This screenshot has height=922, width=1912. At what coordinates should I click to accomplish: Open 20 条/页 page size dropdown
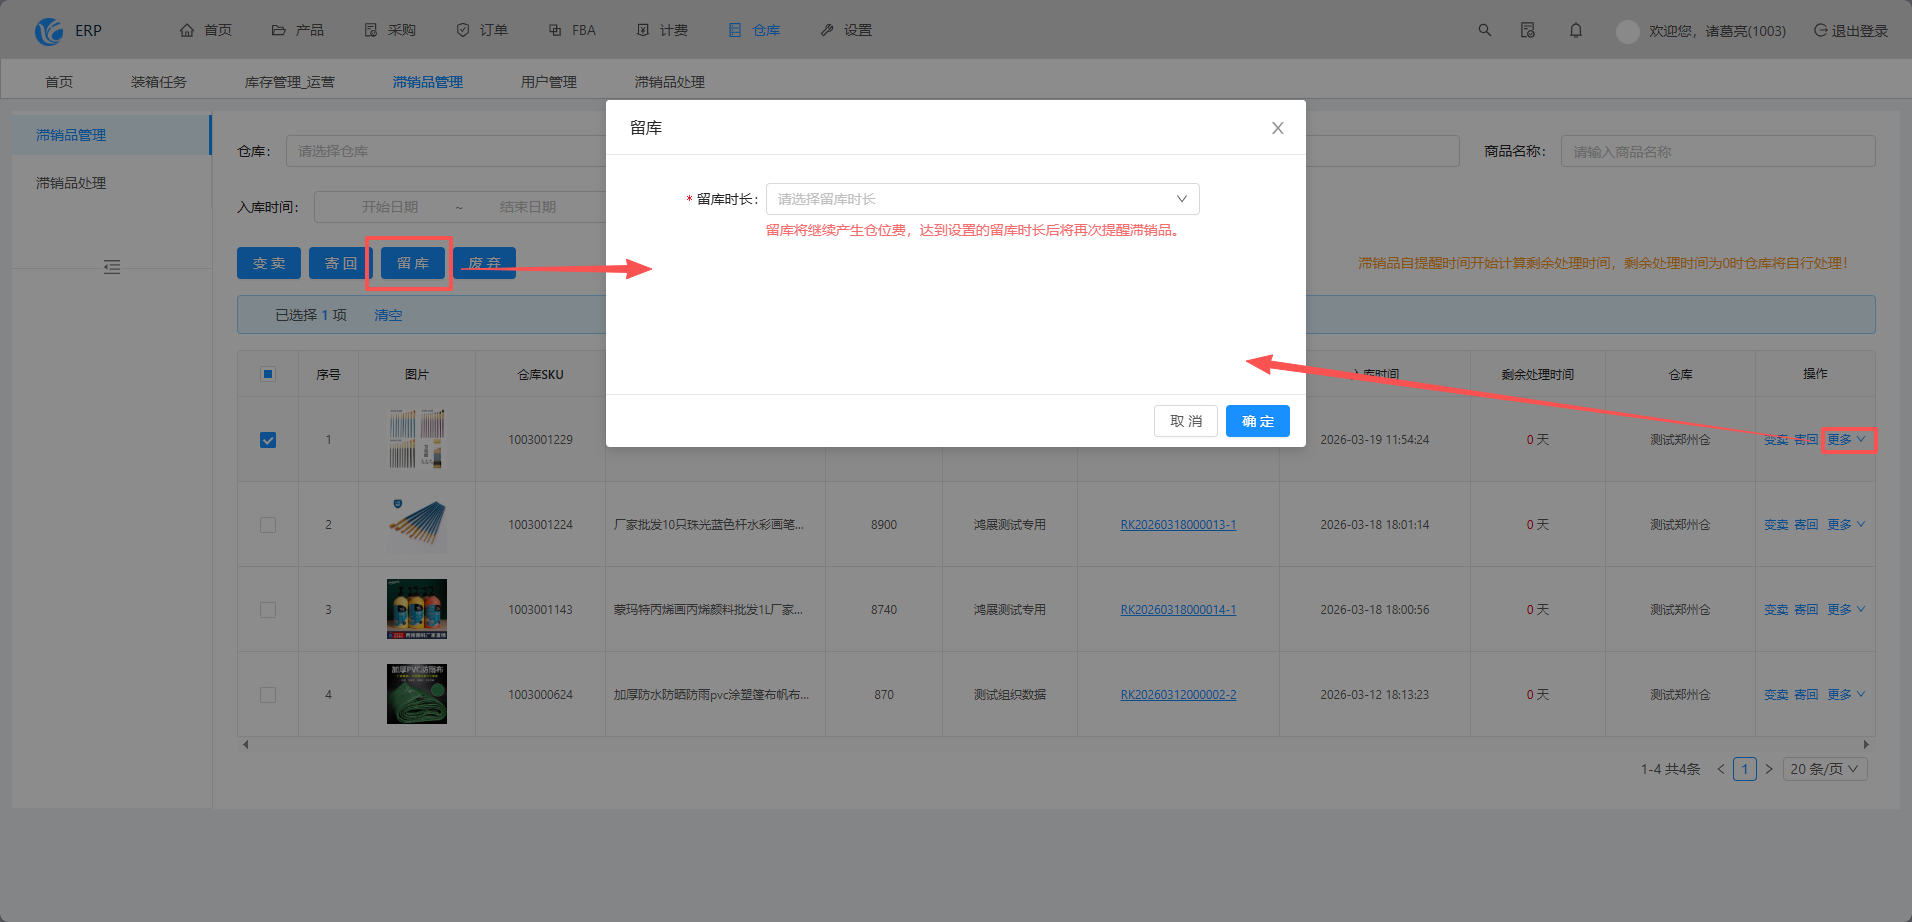tap(1825, 769)
